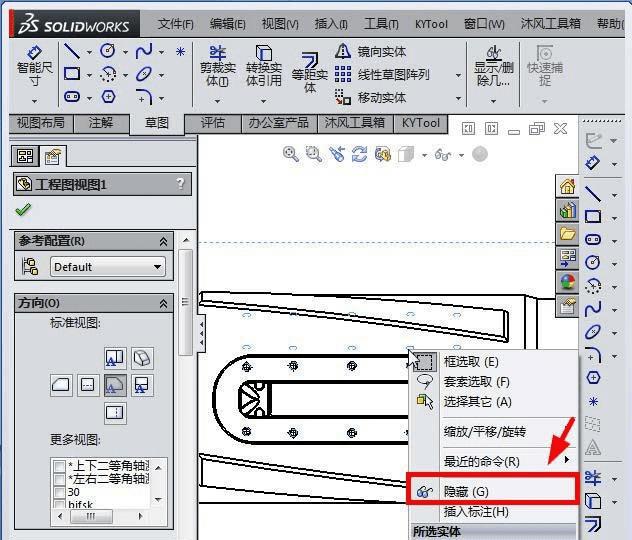The image size is (632, 540).
Task: Confirm with the green checkmark OK
Action: [x=23, y=210]
